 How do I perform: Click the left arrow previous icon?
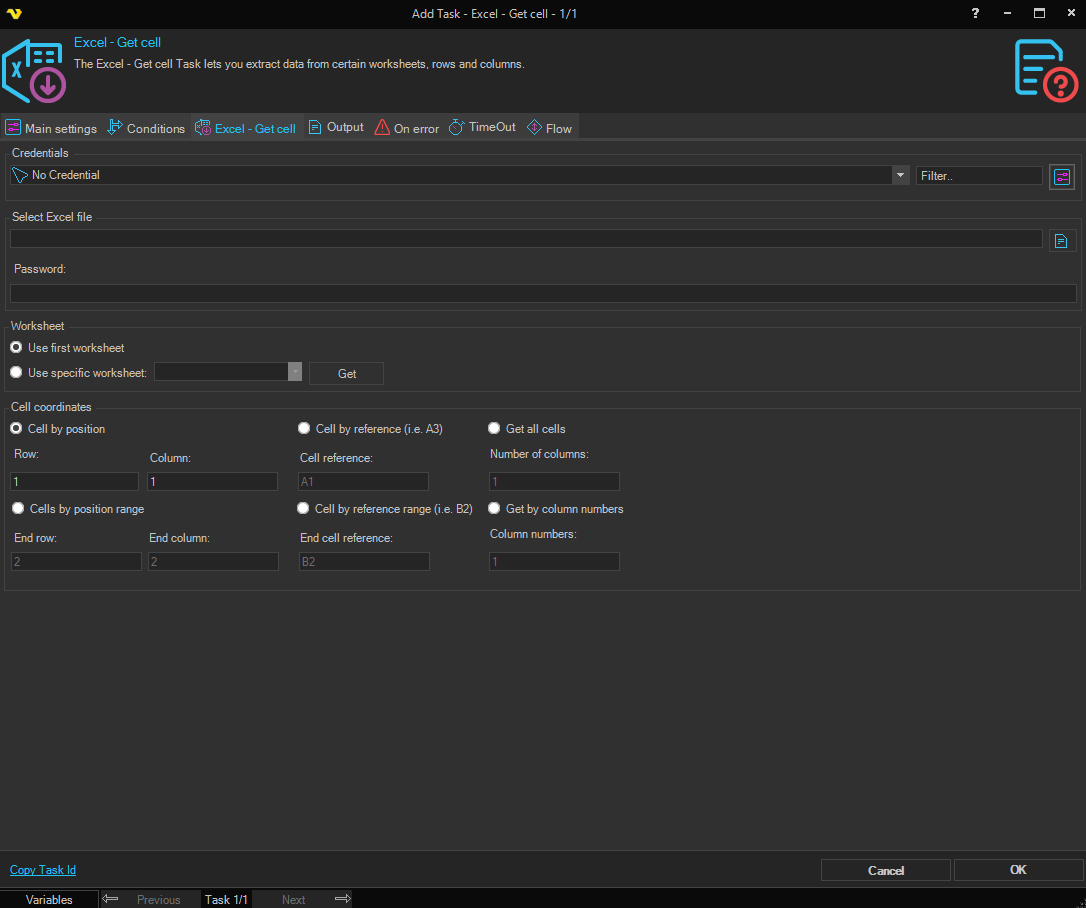(110, 899)
